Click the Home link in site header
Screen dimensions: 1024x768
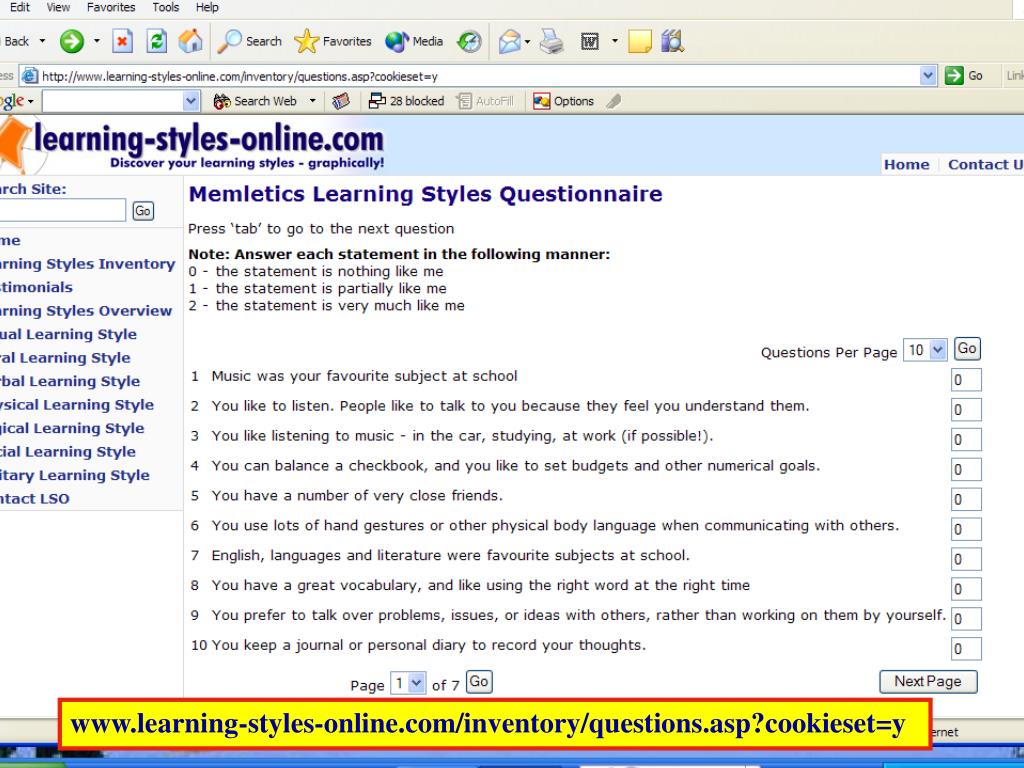coord(906,165)
